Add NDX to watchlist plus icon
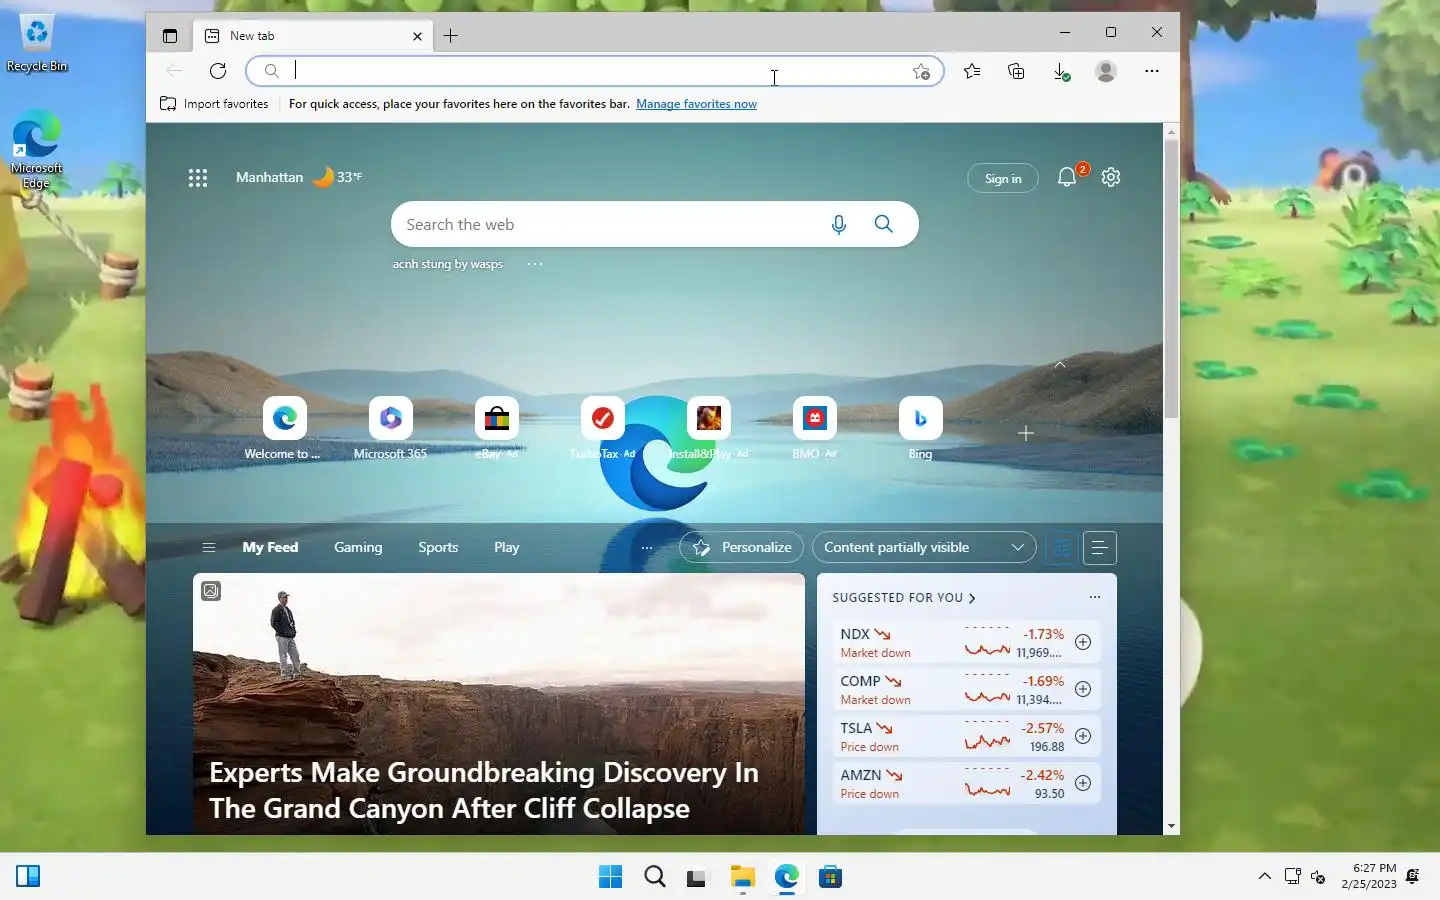Screen dimensions: 1440x900 pyautogui.click(x=1083, y=642)
